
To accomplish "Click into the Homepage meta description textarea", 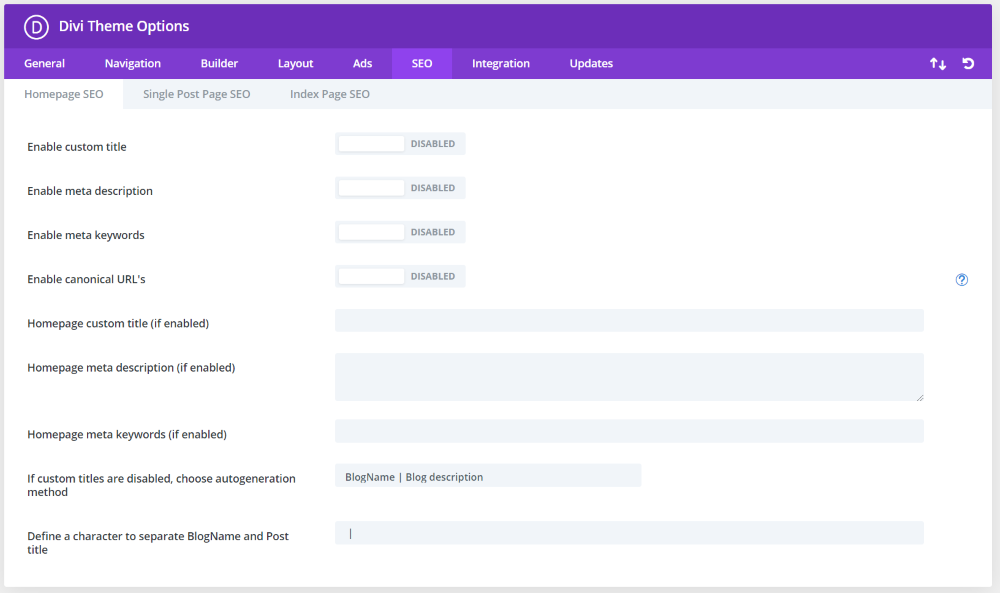I will [x=629, y=377].
